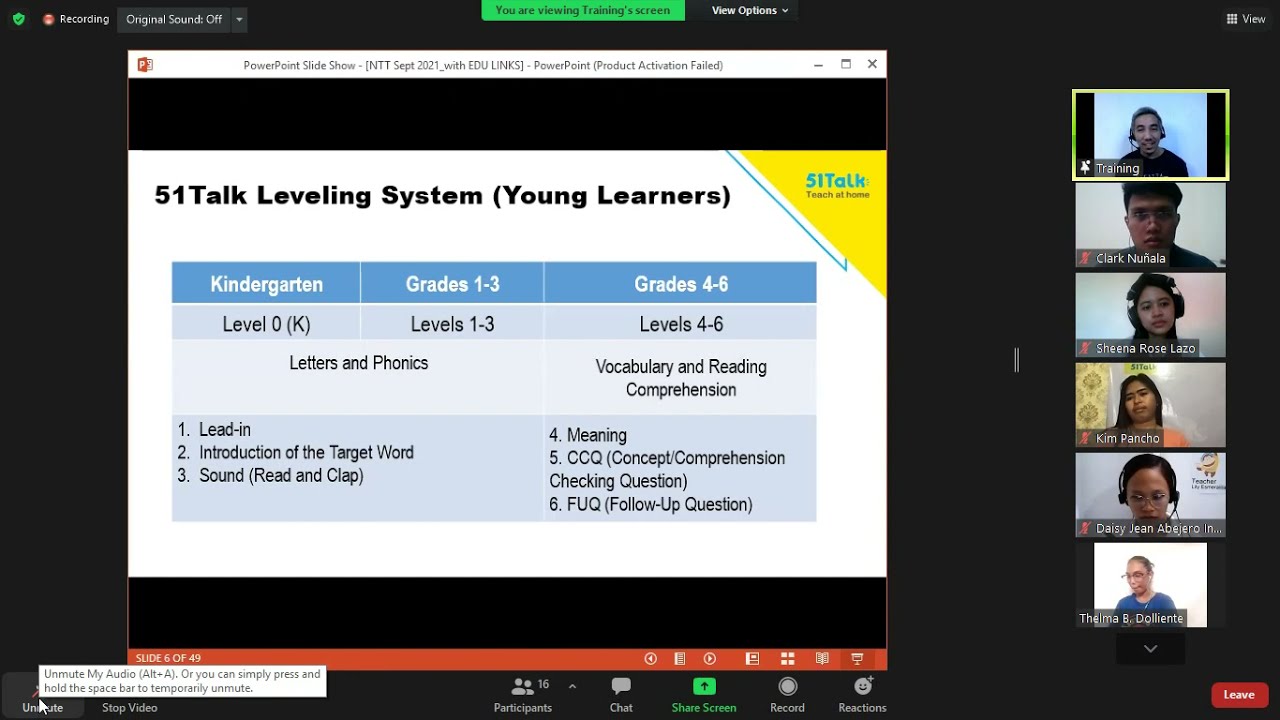This screenshot has height=720, width=1280.
Task: Unmute my audio in Zoom
Action: pyautogui.click(x=42, y=695)
